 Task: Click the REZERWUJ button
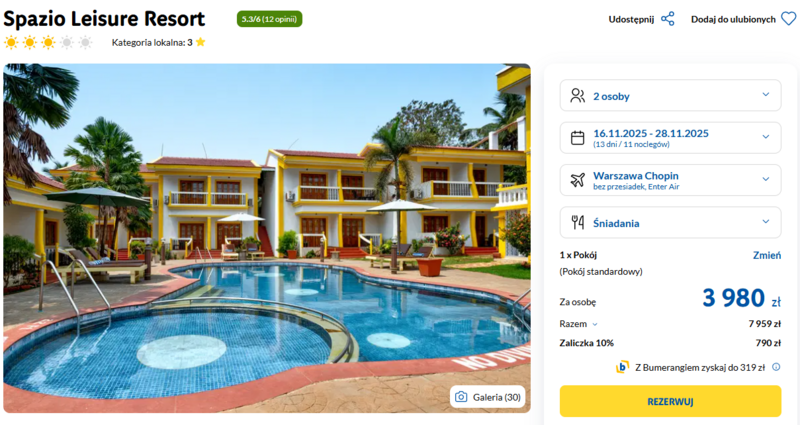670,402
